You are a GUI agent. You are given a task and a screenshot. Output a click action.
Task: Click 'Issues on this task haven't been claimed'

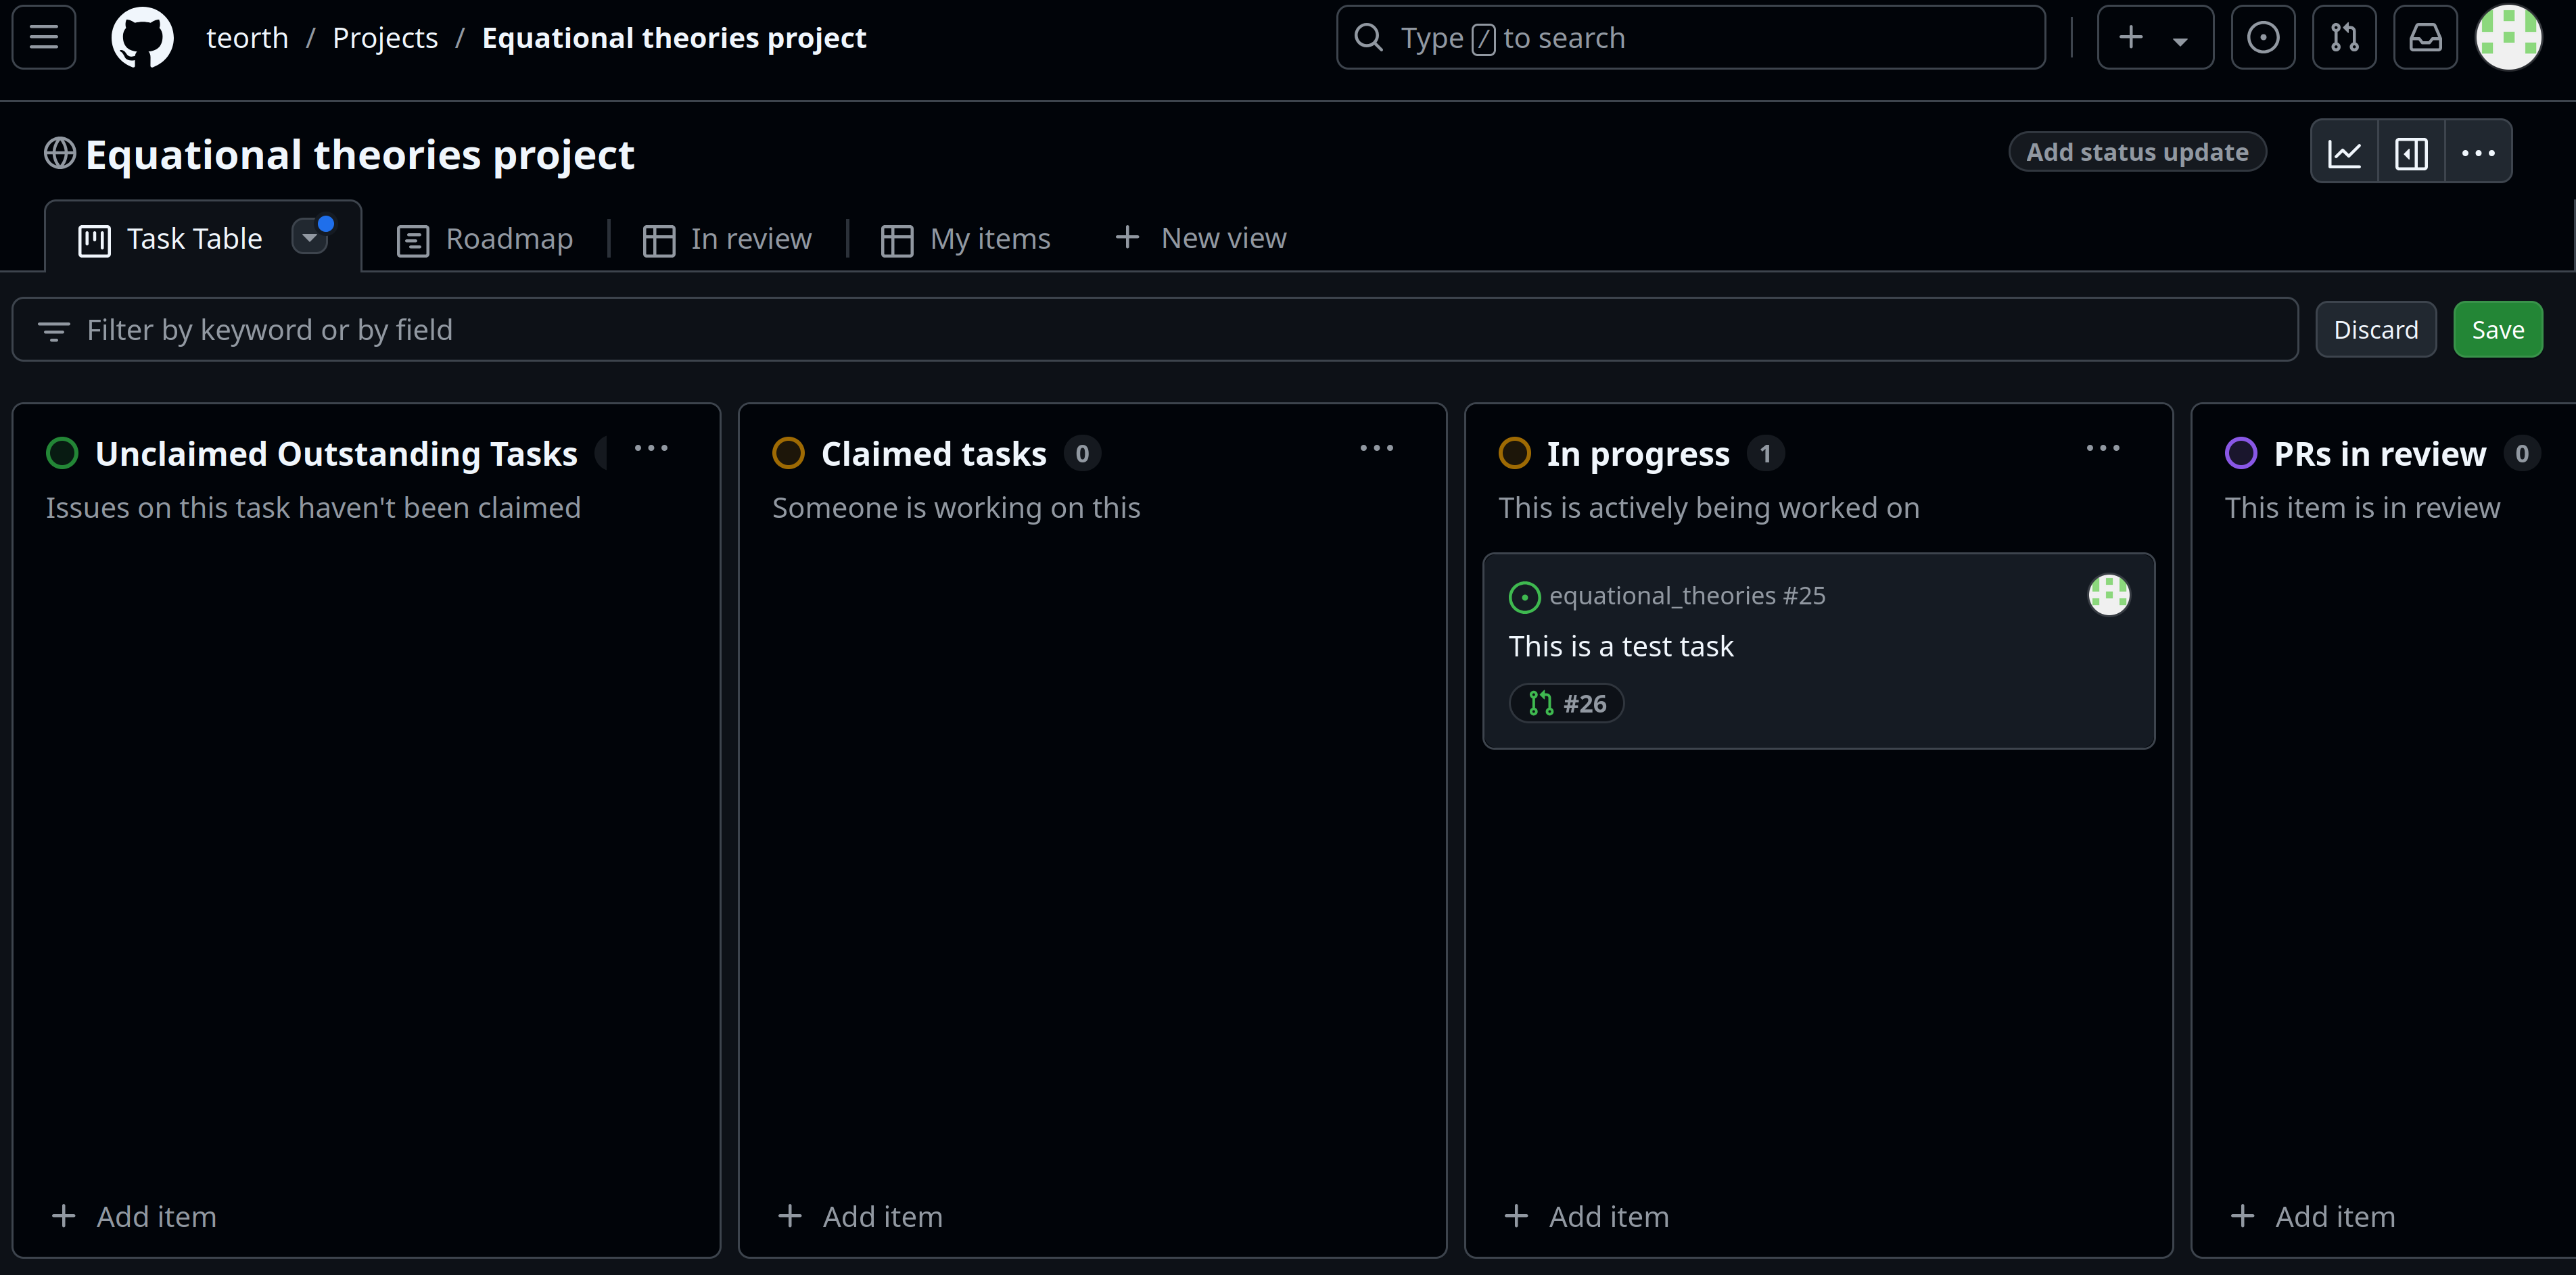[x=313, y=508]
